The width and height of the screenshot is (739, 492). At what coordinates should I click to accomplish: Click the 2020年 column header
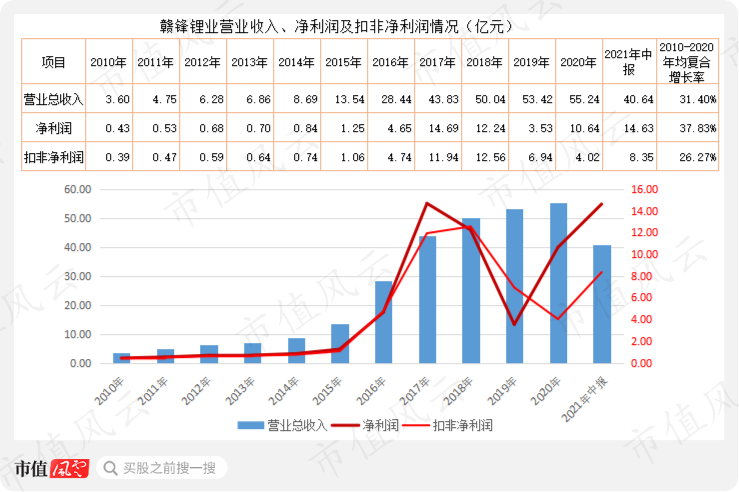coord(578,62)
